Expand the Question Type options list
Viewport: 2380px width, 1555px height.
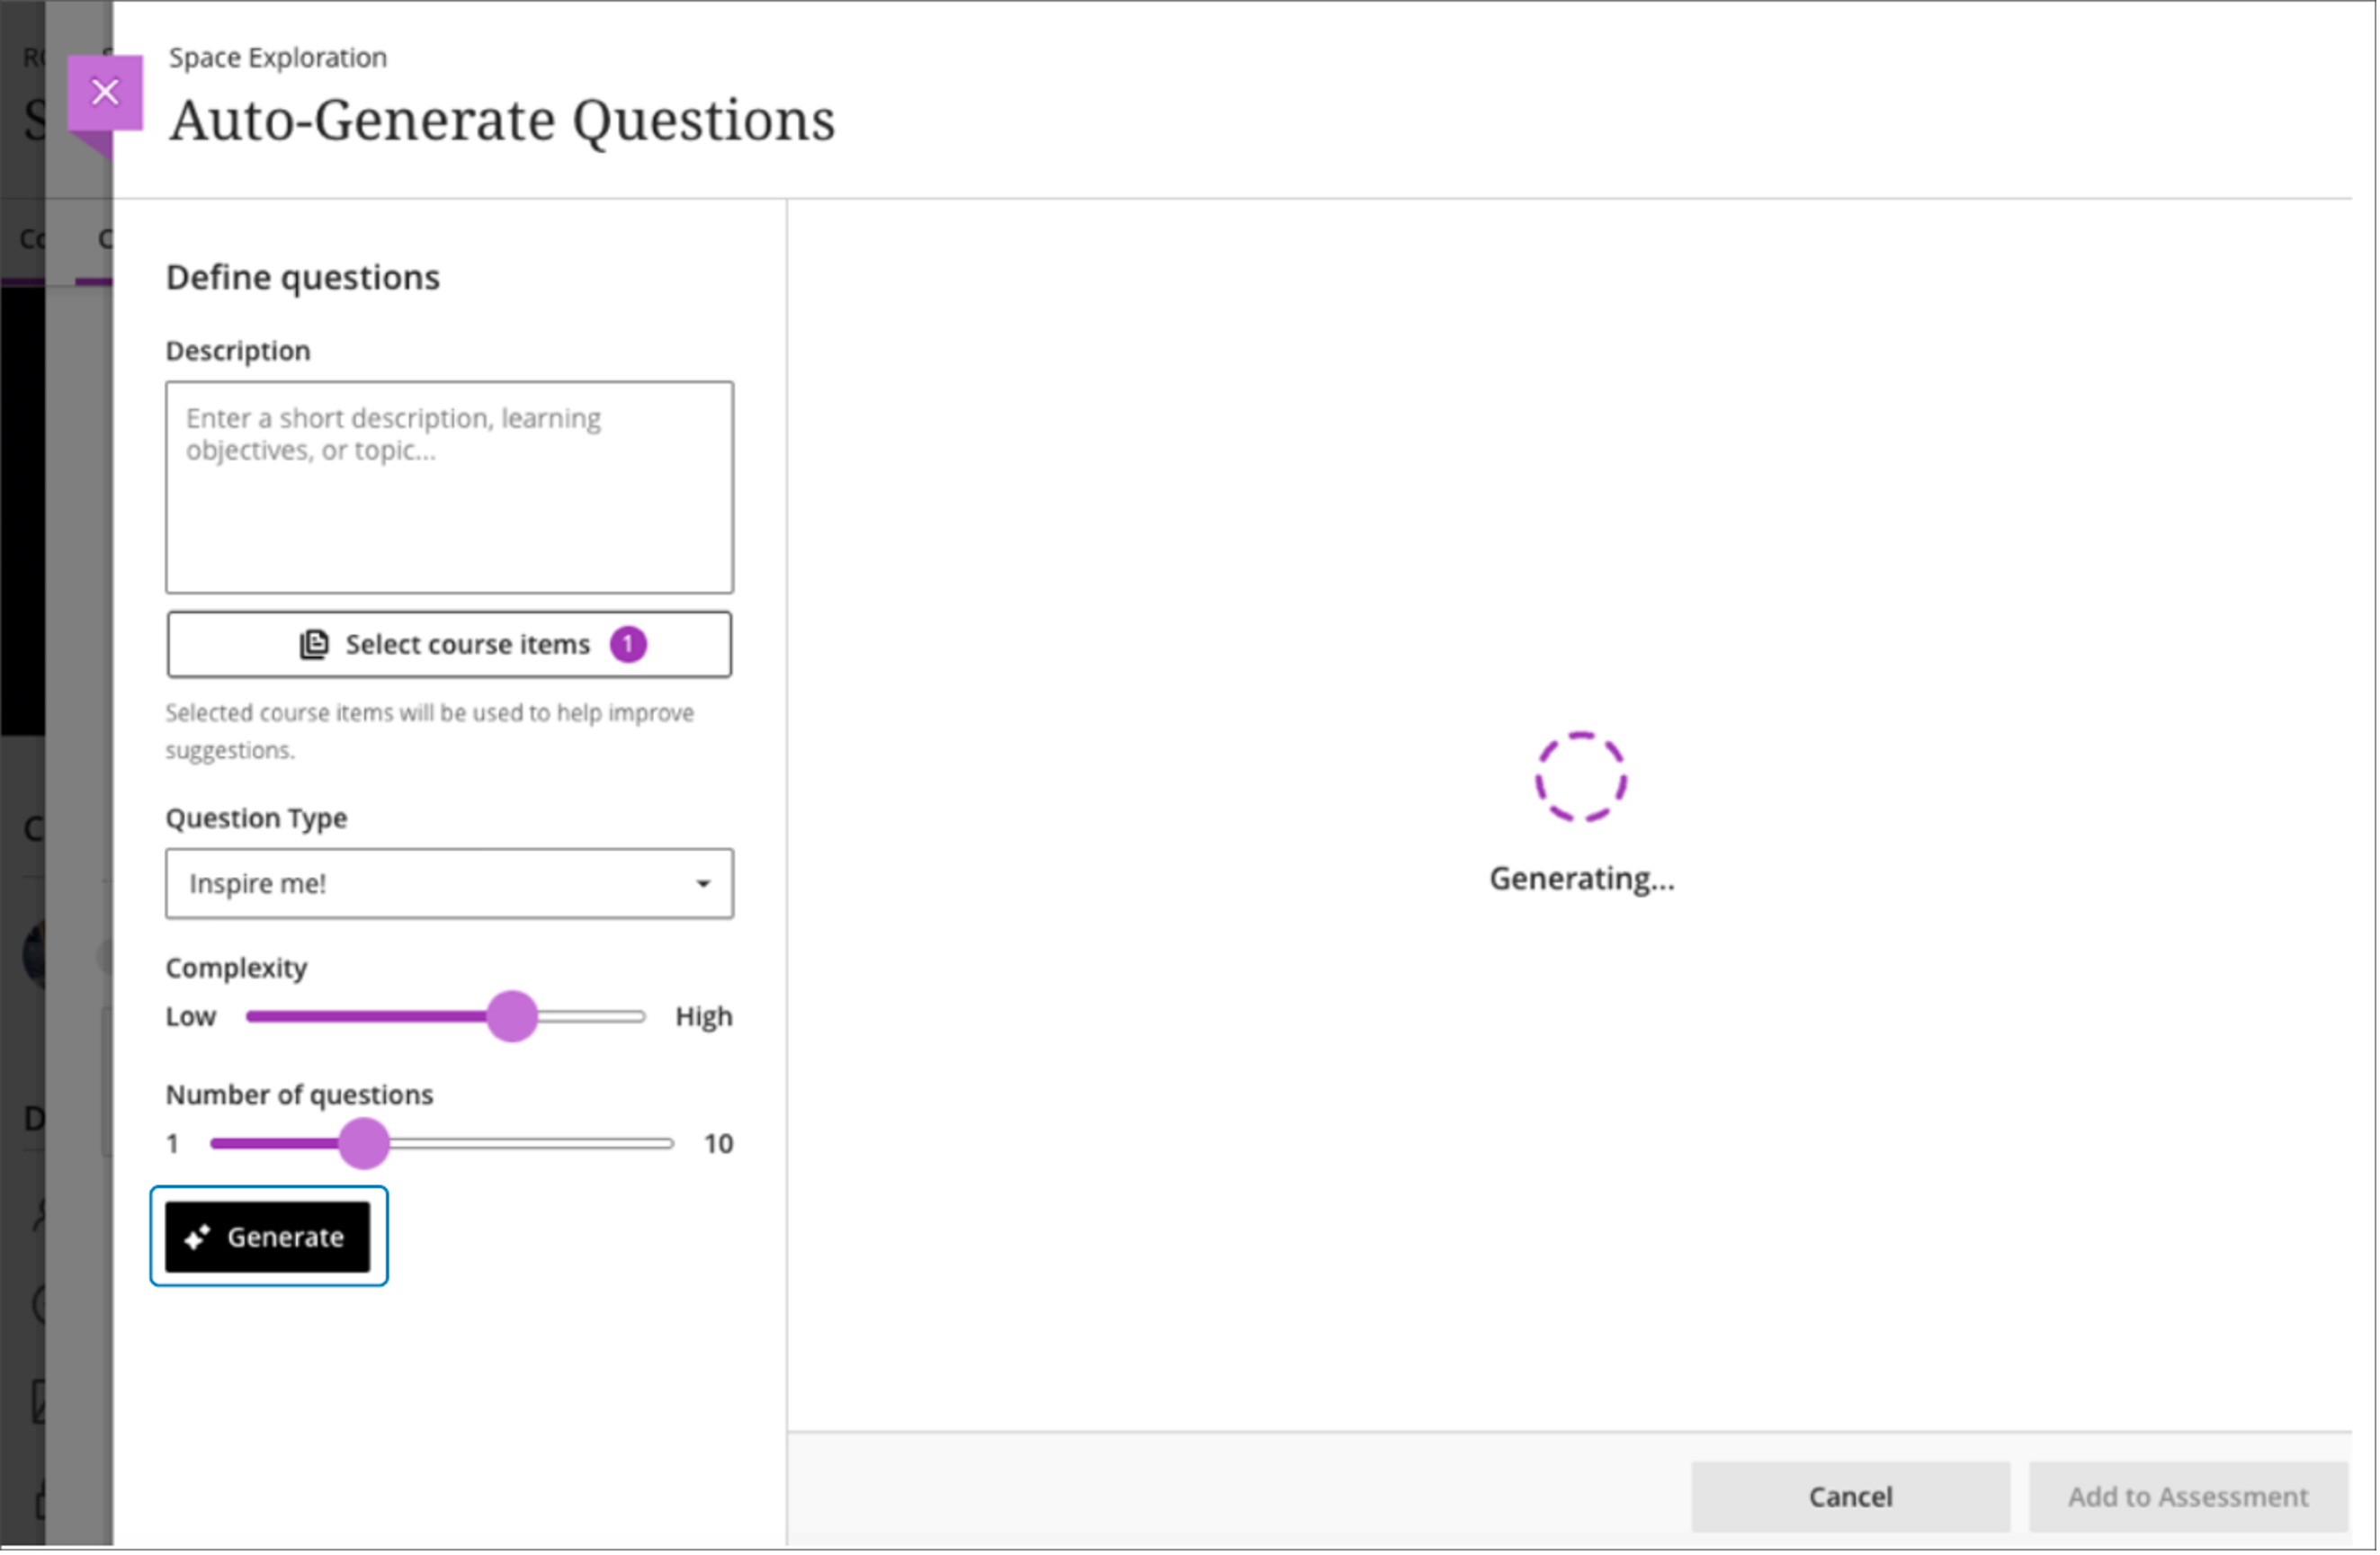coord(448,883)
